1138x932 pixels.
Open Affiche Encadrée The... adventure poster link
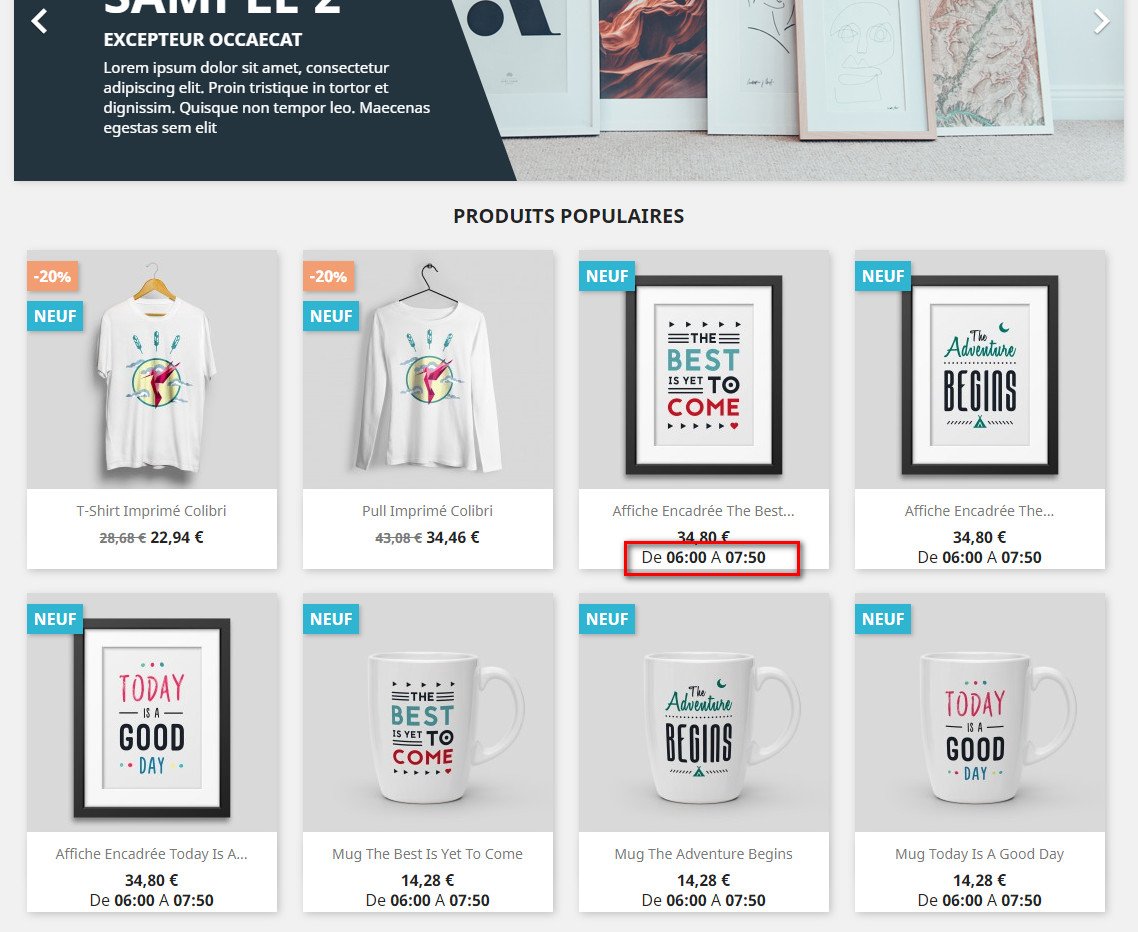click(979, 511)
